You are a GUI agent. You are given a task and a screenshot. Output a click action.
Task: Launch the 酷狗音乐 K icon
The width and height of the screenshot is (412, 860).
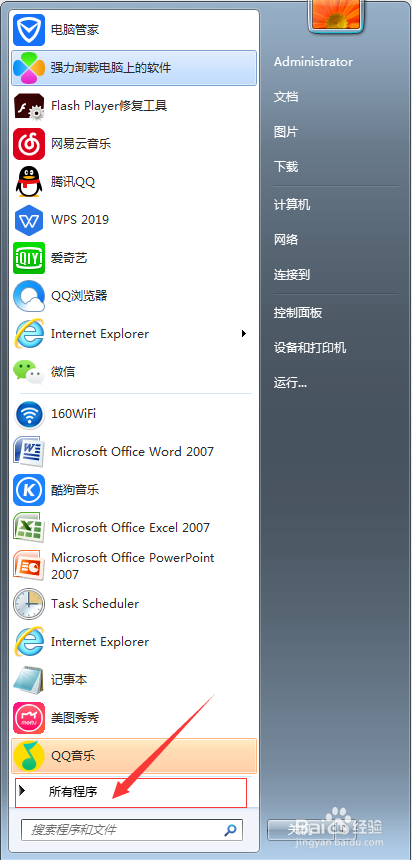pyautogui.click(x=29, y=490)
